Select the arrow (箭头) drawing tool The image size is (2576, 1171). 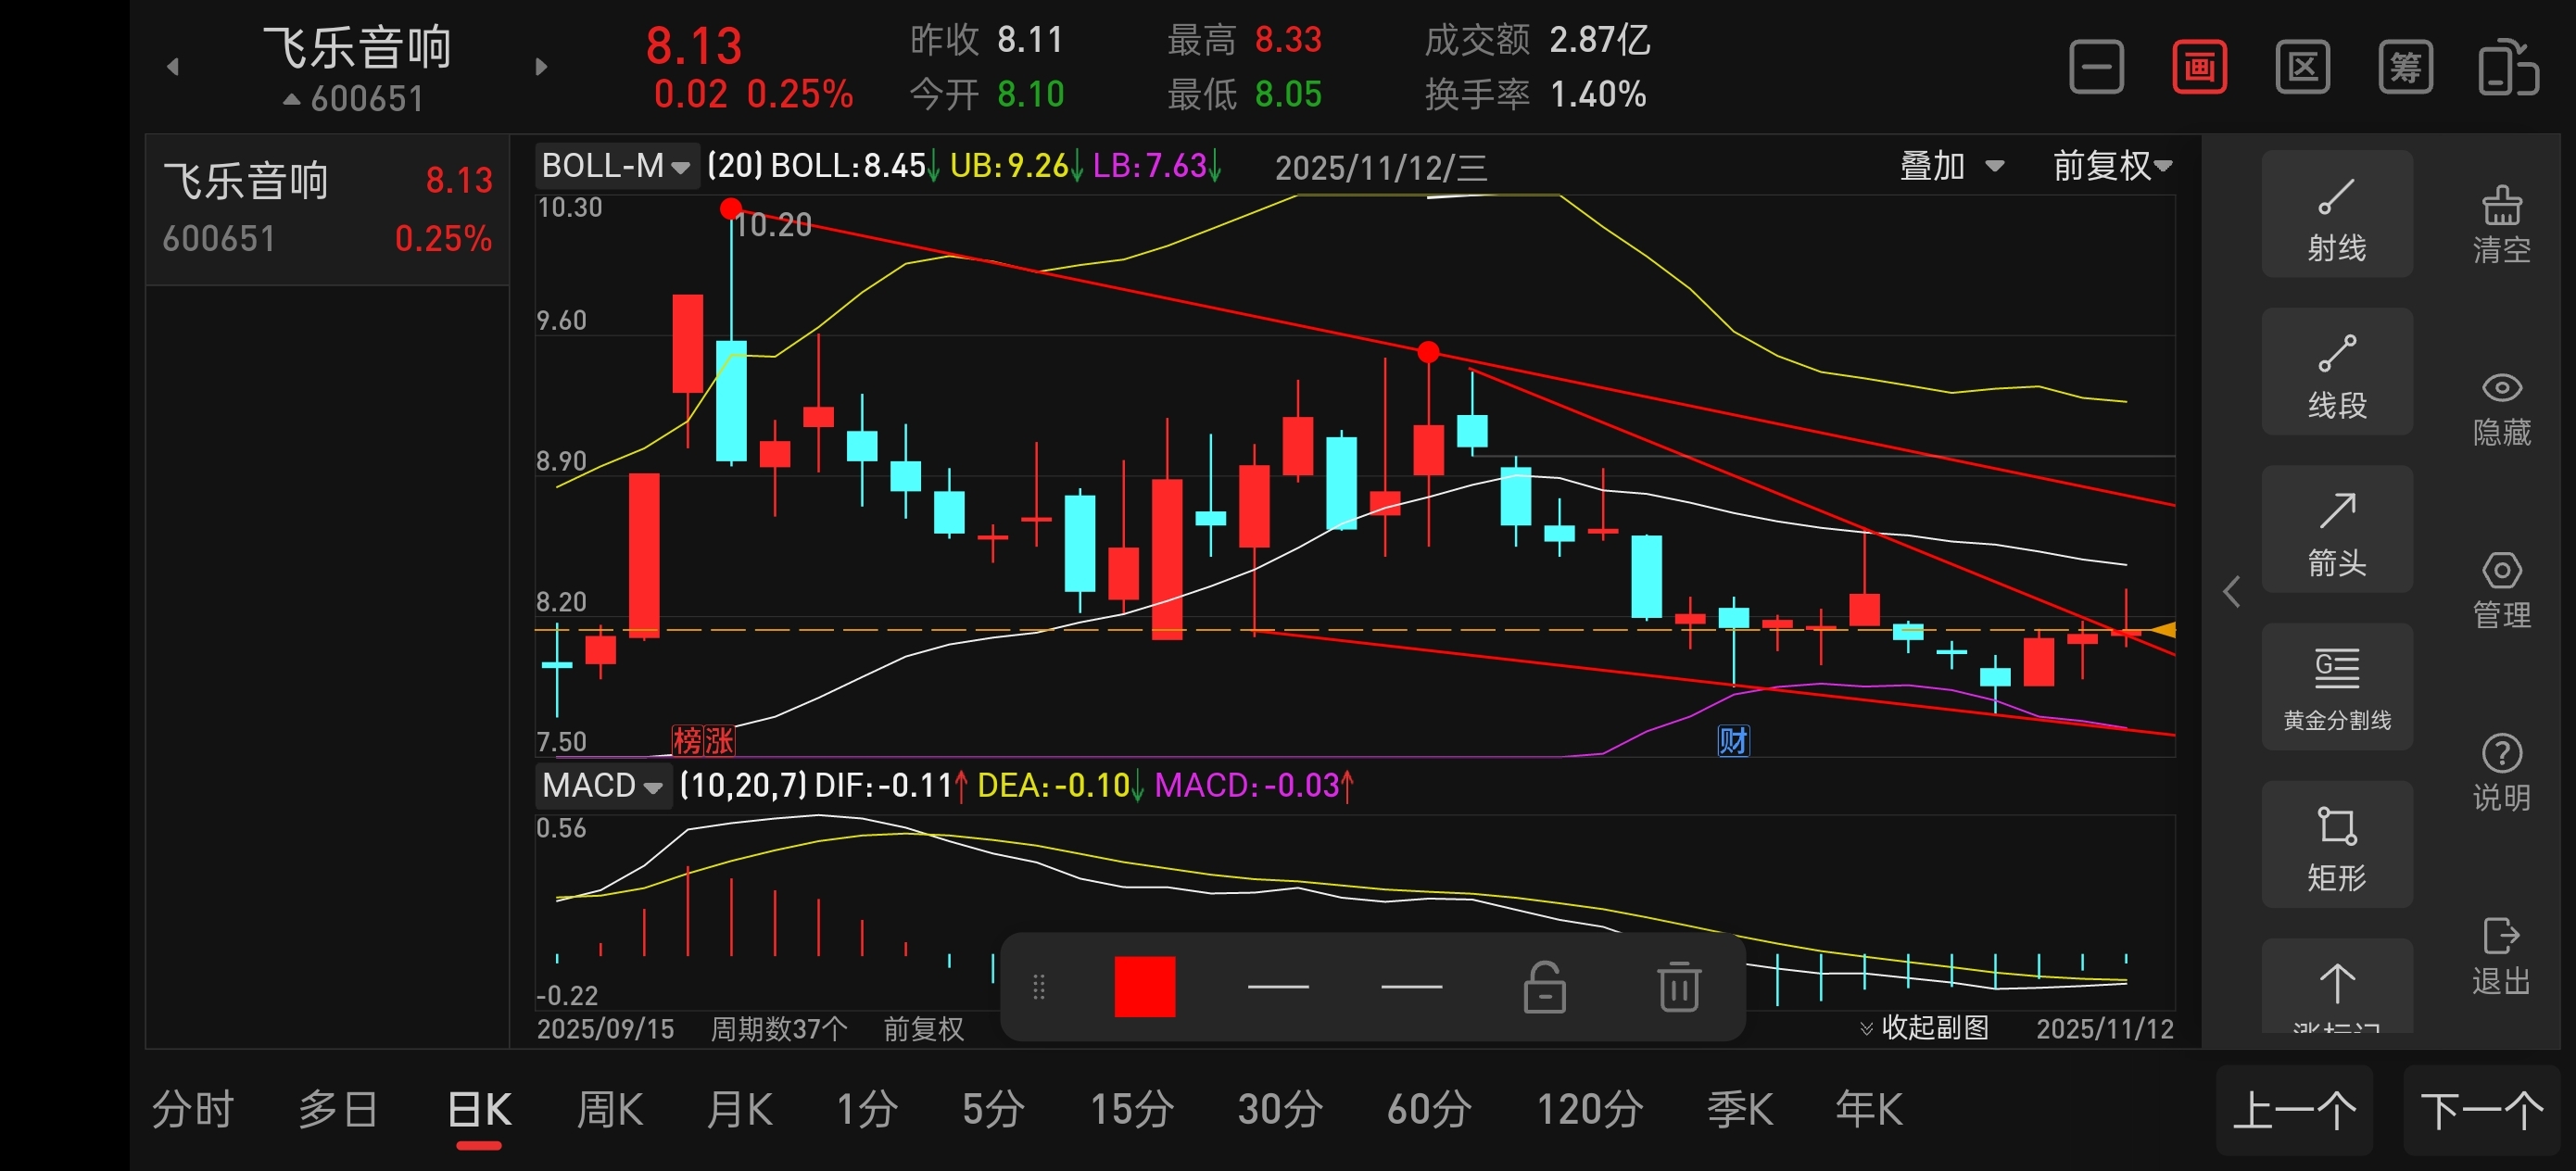2336,530
